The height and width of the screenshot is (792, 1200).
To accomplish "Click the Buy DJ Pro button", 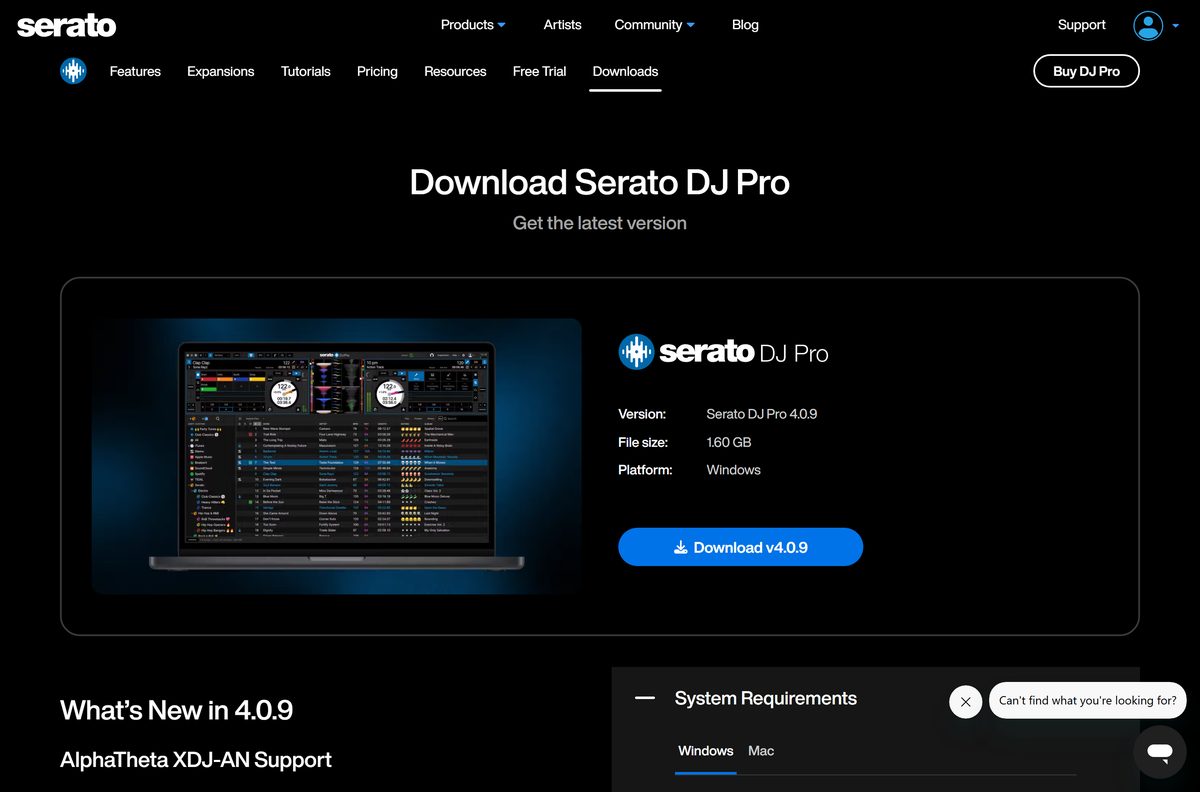I will (x=1086, y=71).
